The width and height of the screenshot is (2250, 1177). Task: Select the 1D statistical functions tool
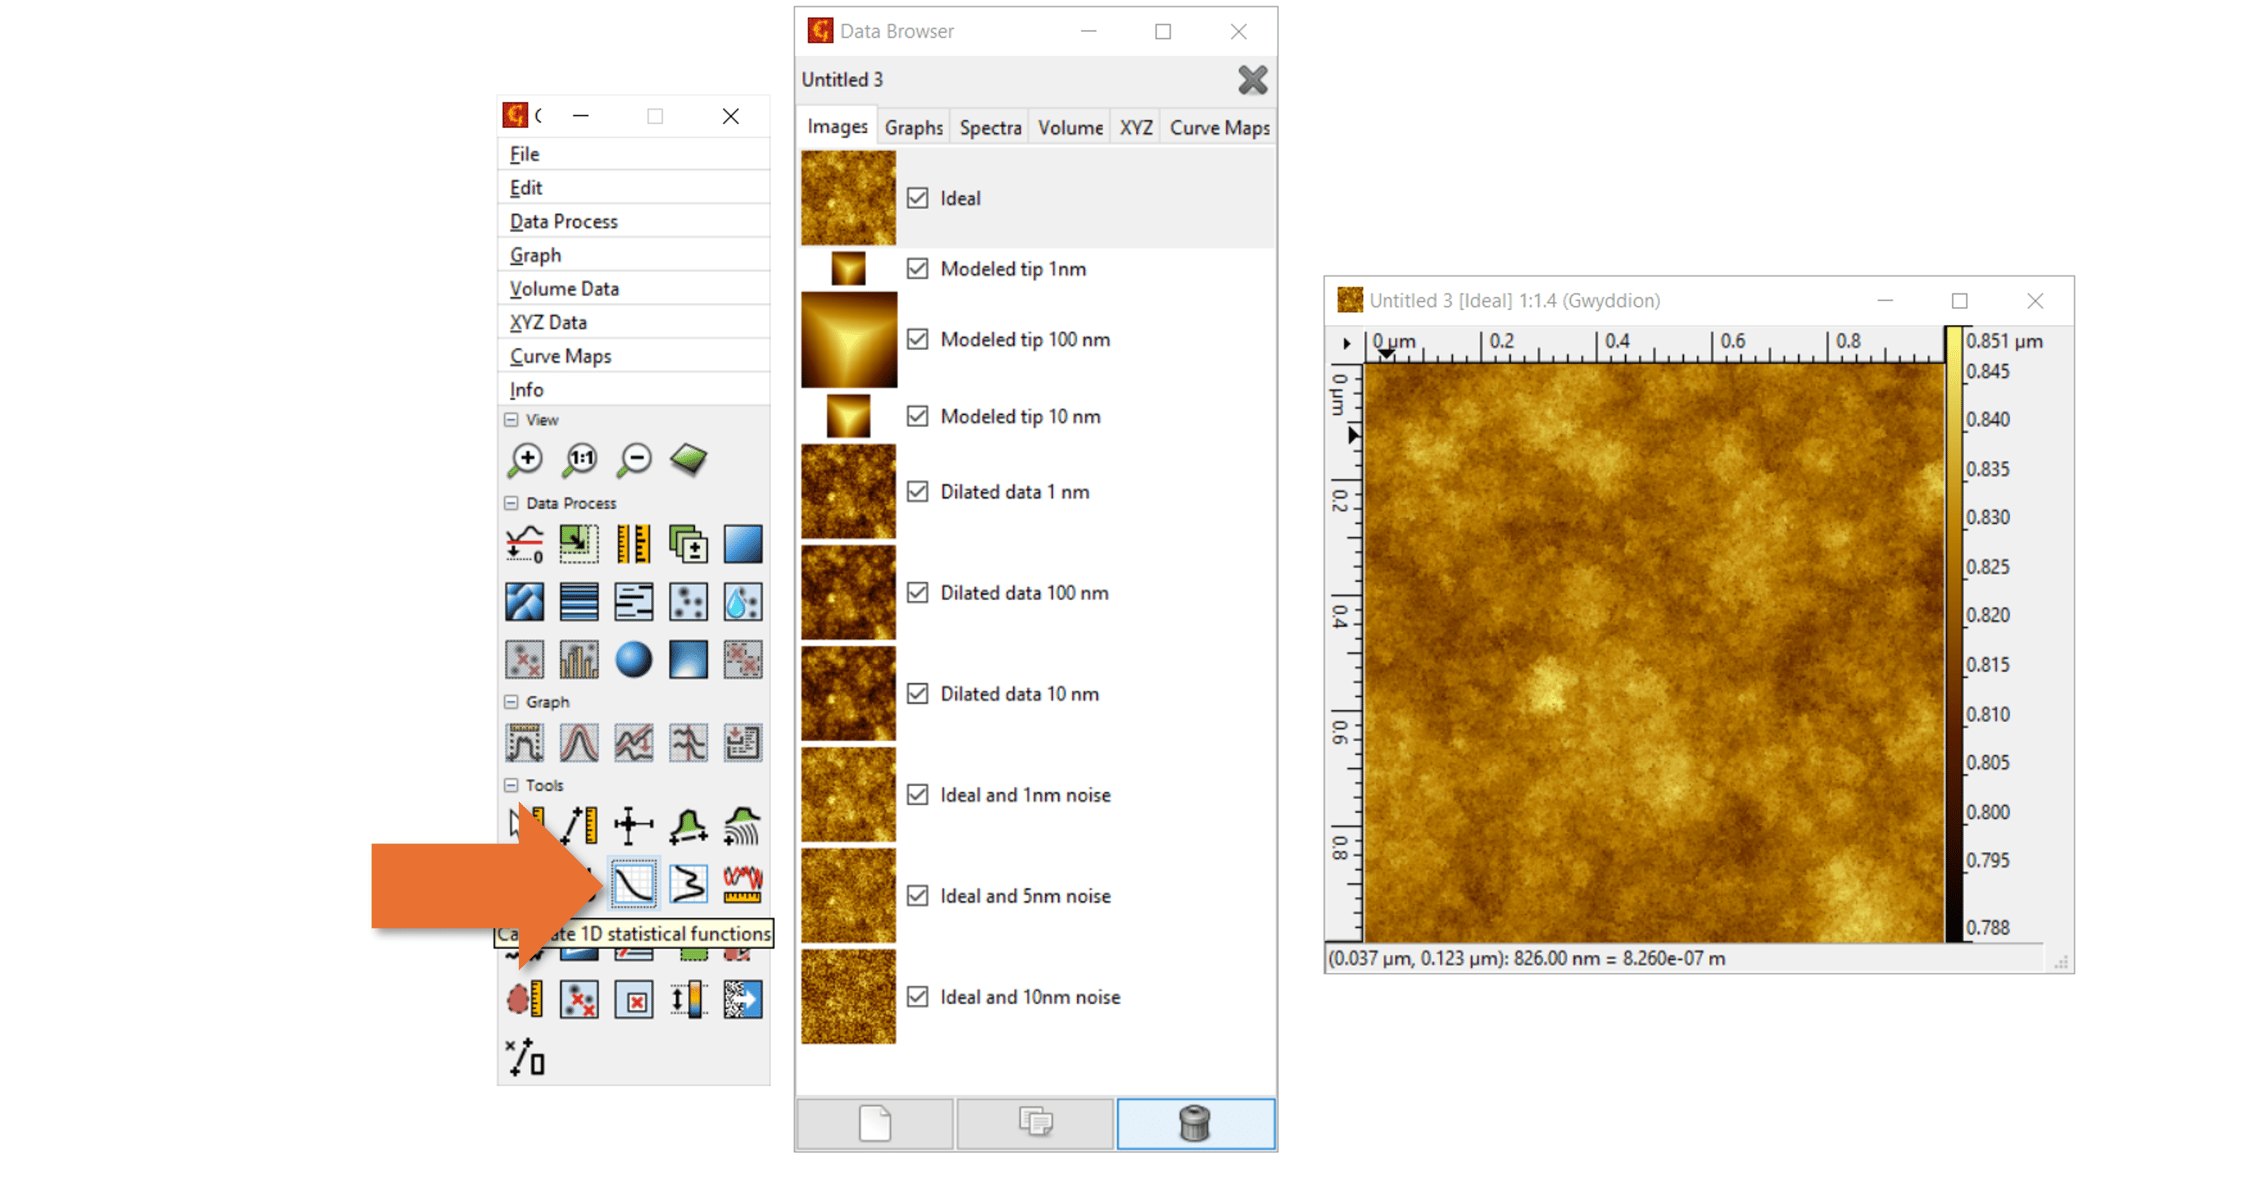pyautogui.click(x=634, y=884)
